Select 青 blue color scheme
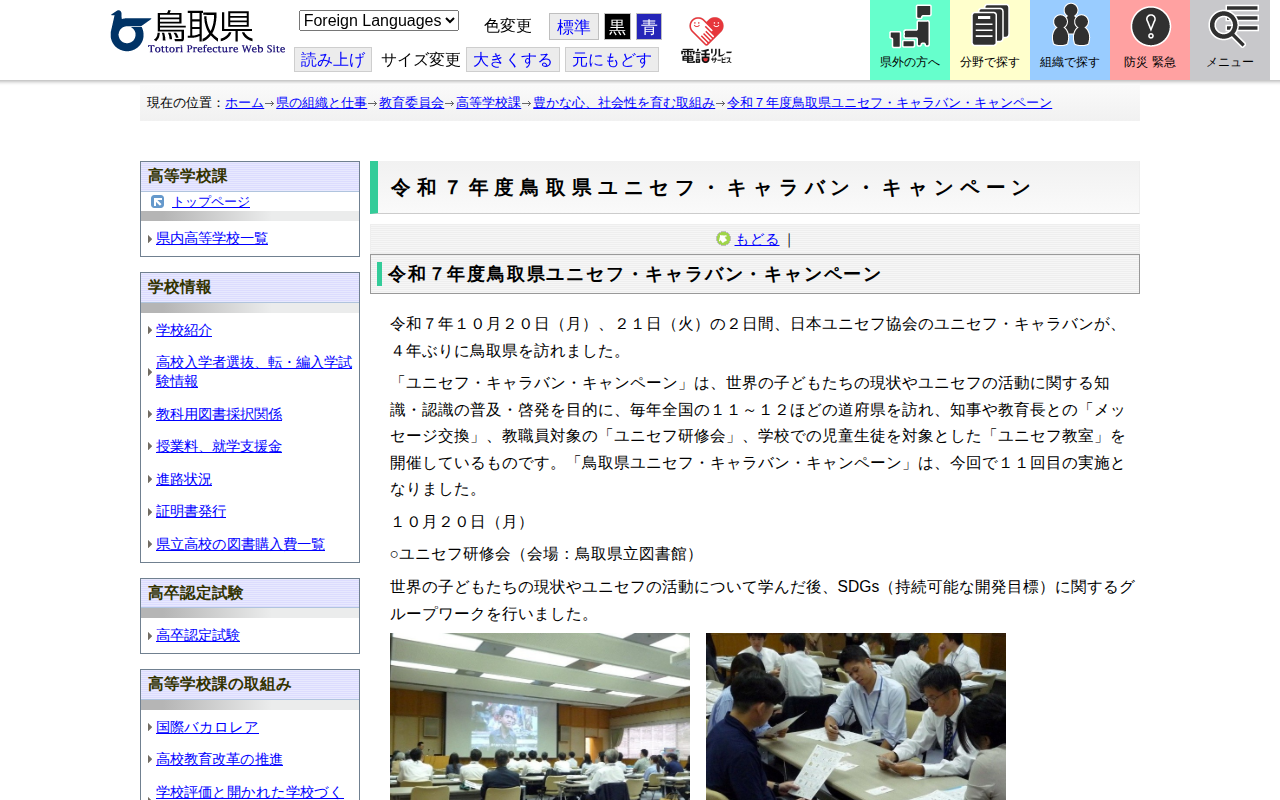 (x=649, y=27)
